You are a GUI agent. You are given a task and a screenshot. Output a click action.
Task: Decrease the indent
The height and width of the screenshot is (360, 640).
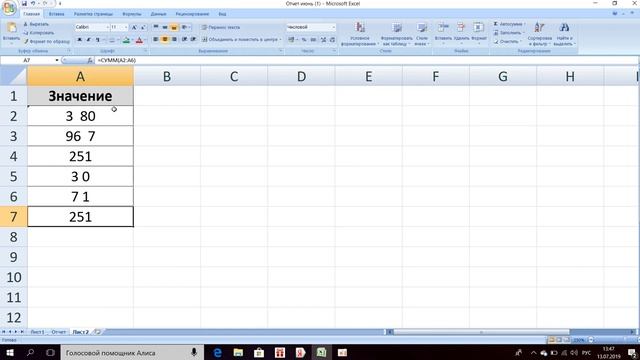[184, 40]
